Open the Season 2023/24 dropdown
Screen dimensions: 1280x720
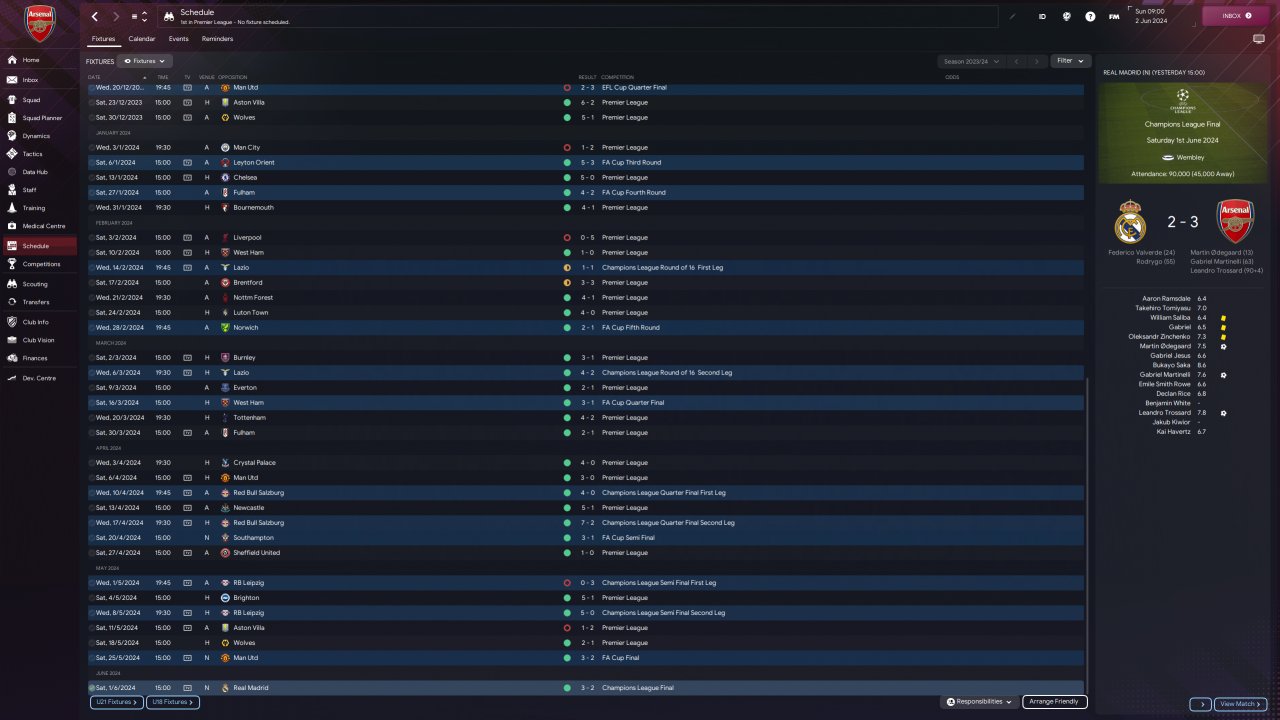(x=972, y=61)
